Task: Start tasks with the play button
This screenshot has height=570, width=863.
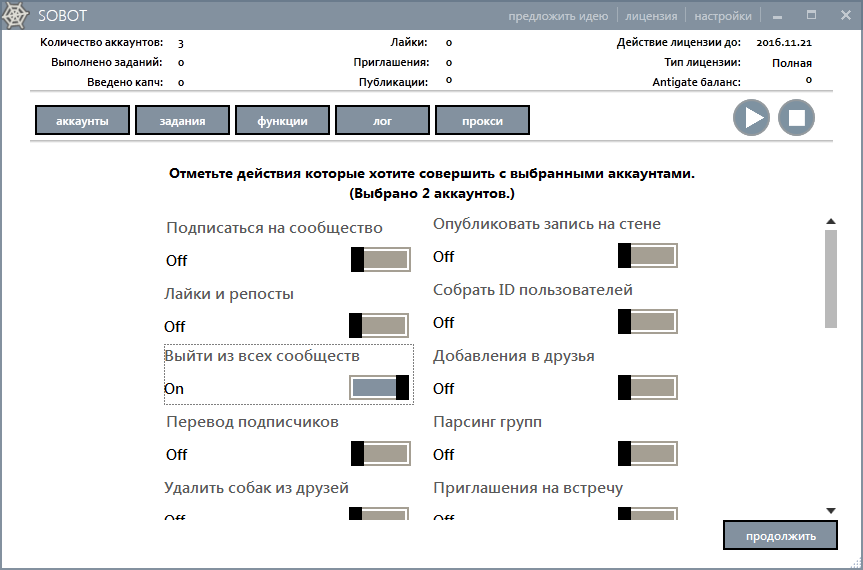Action: [x=751, y=118]
